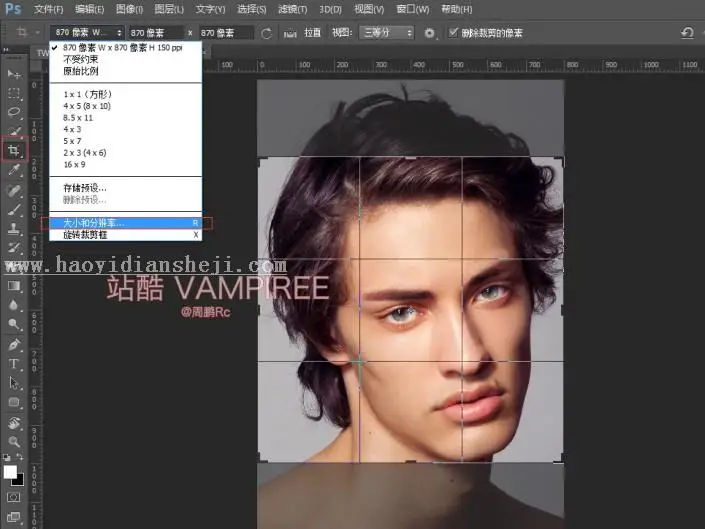Viewport: 705px width, 529px height.
Task: Open the 3D(D) menu
Action: (330, 9)
